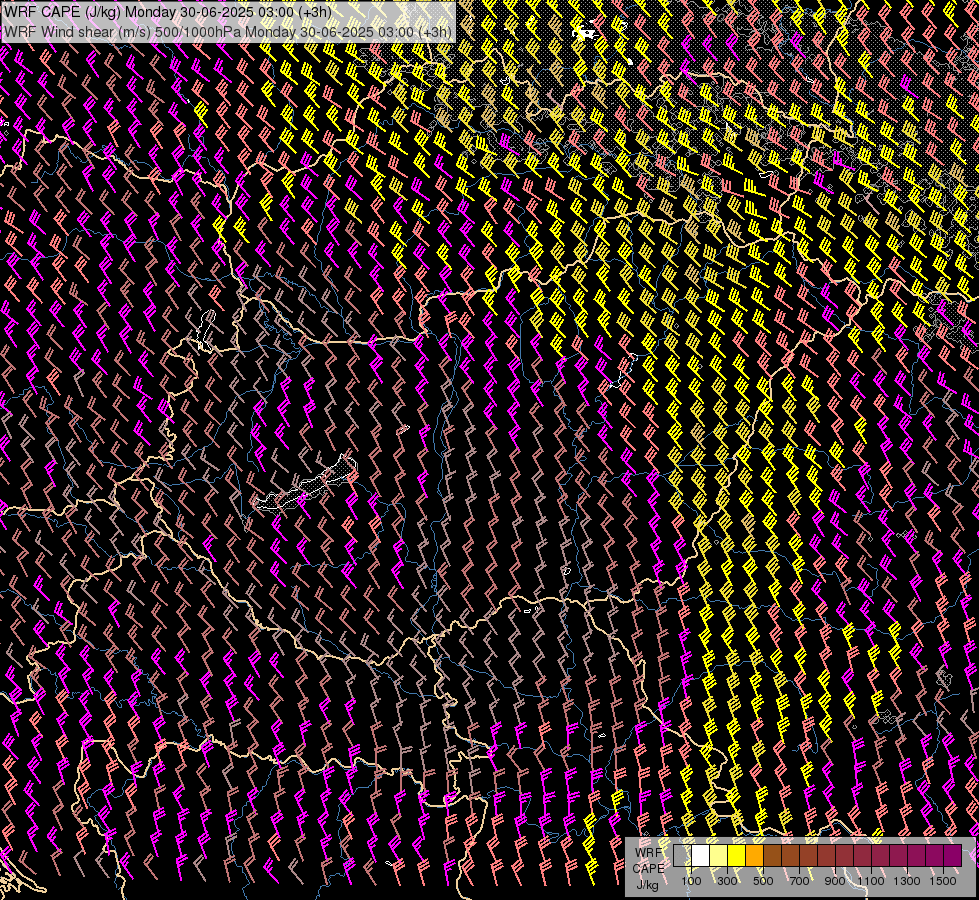
Task: Select the last purple legend swatch past 1500
Action: (x=953, y=855)
